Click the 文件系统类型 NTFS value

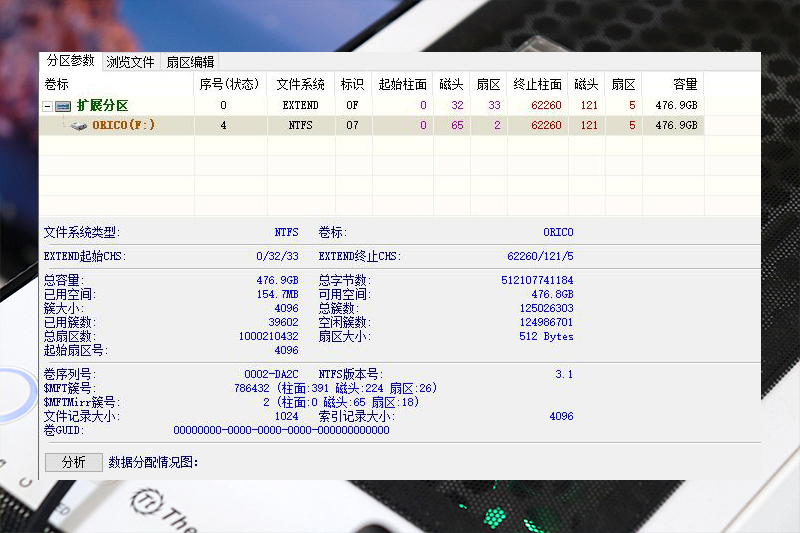(286, 233)
